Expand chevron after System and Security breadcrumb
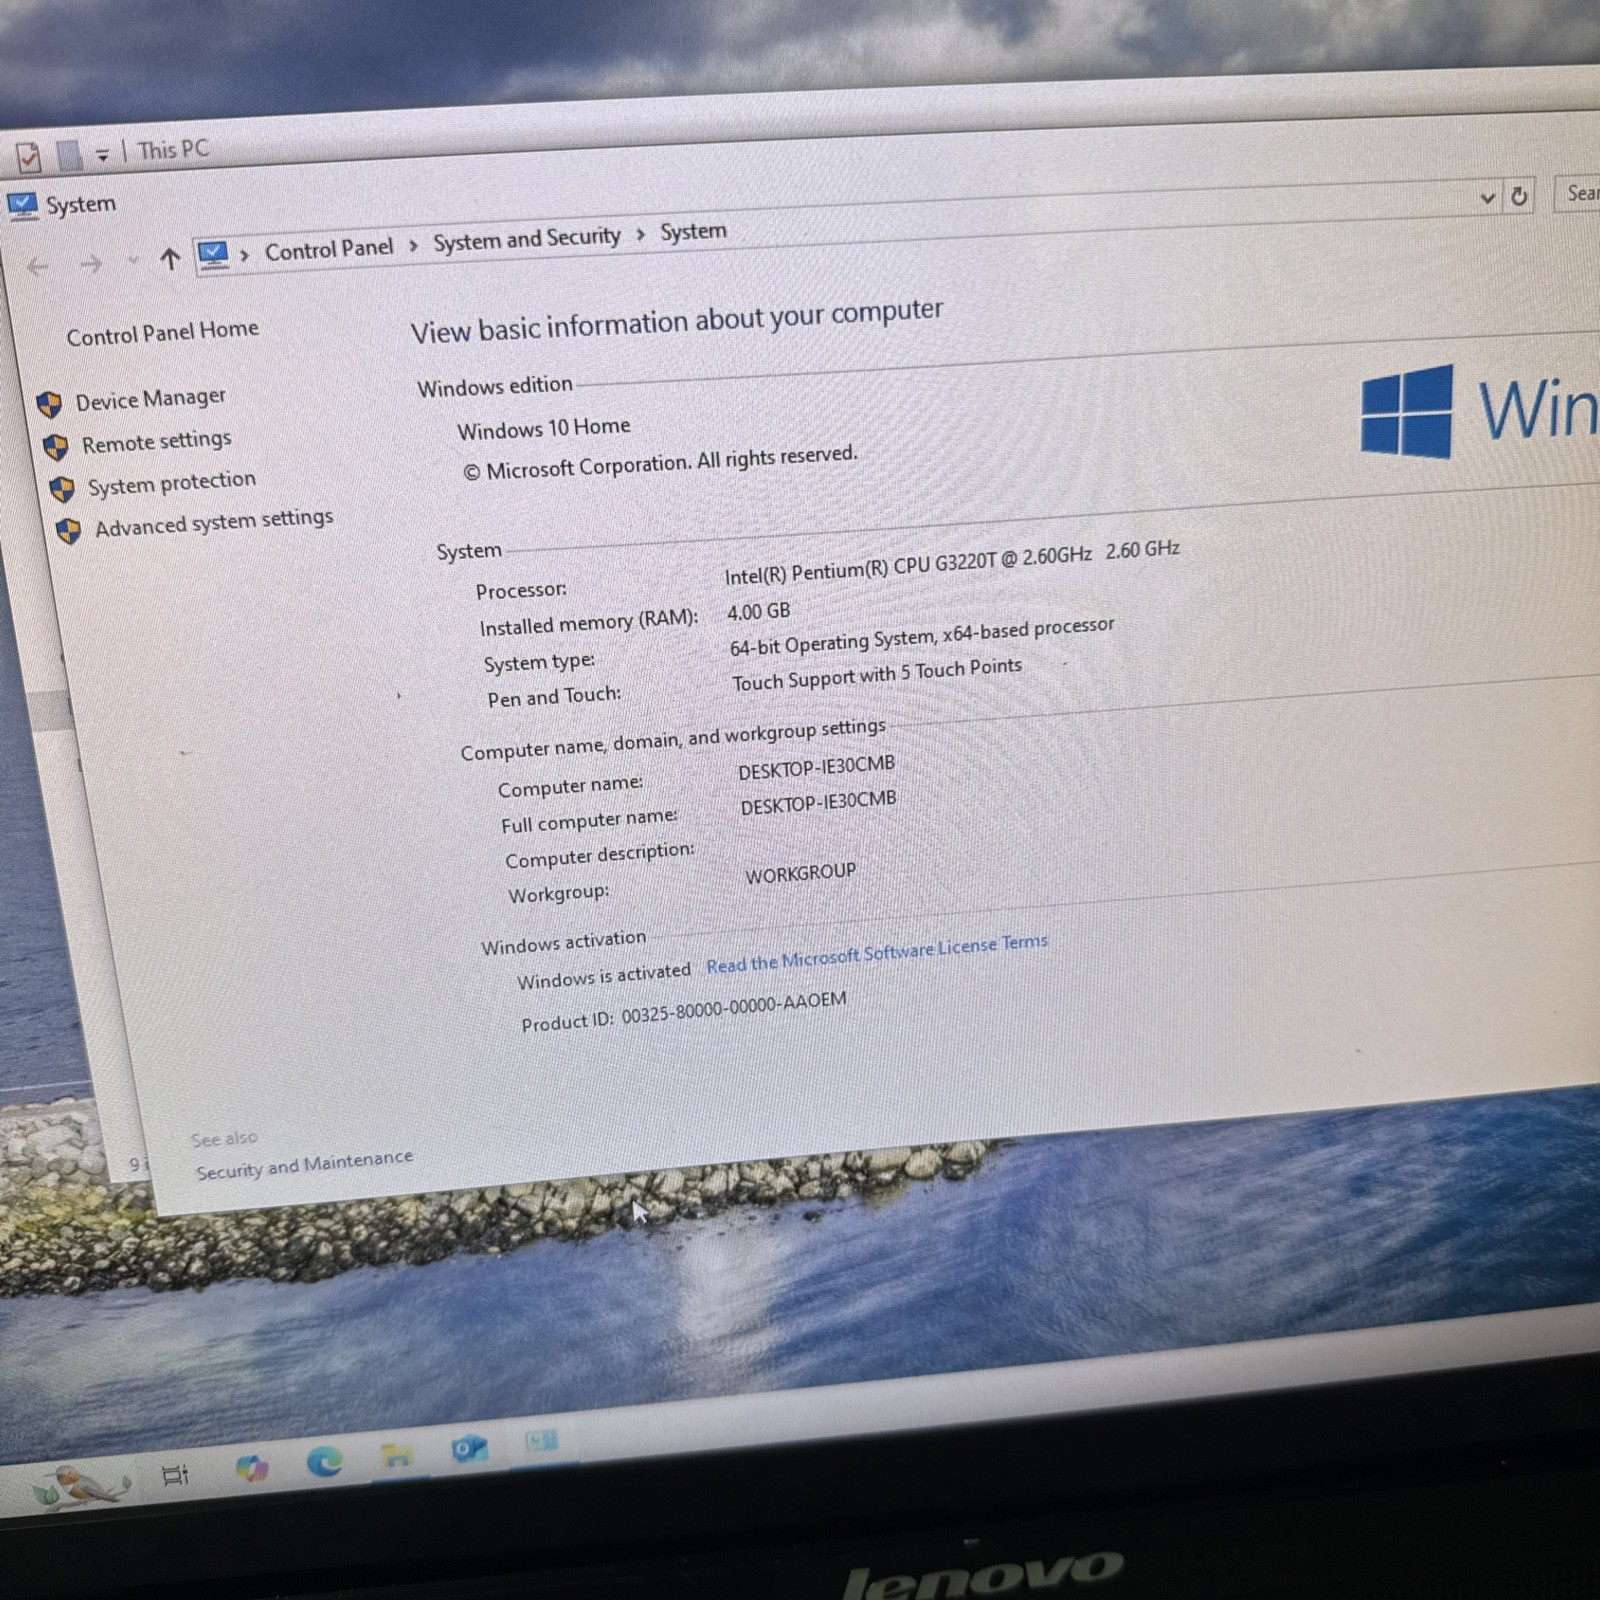1600x1600 pixels. pyautogui.click(x=641, y=235)
